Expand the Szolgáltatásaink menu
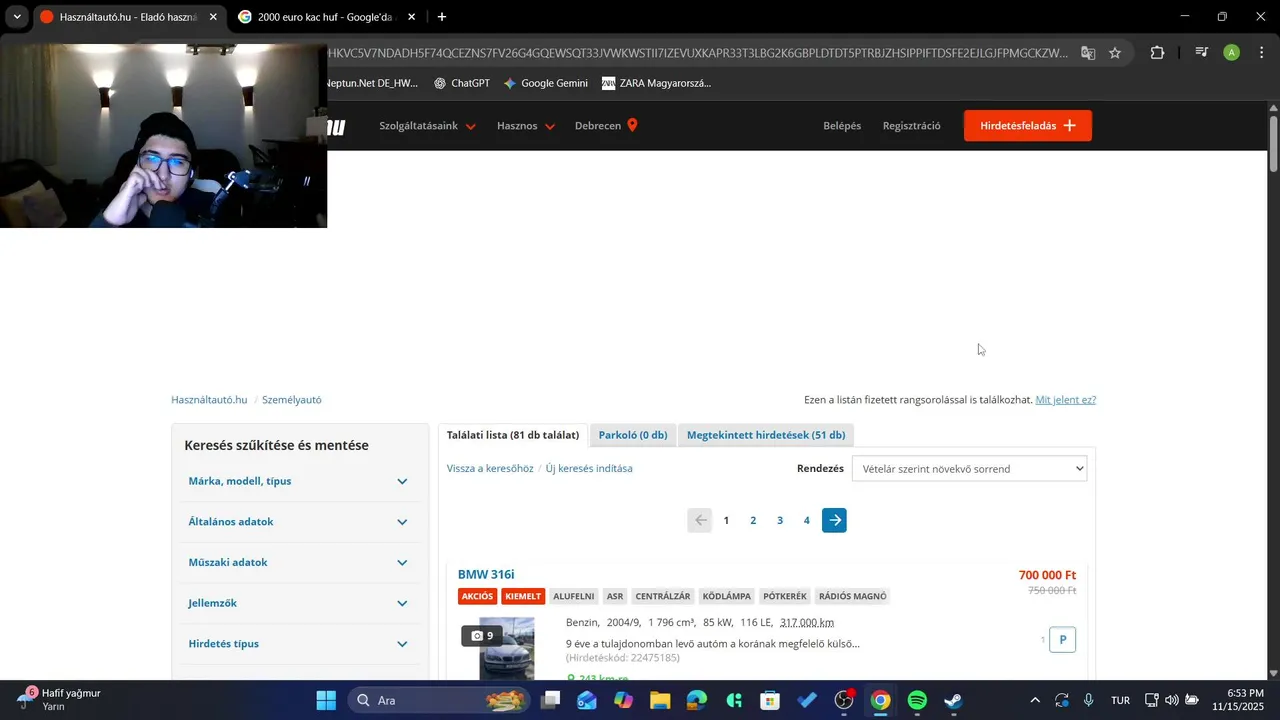 [427, 126]
